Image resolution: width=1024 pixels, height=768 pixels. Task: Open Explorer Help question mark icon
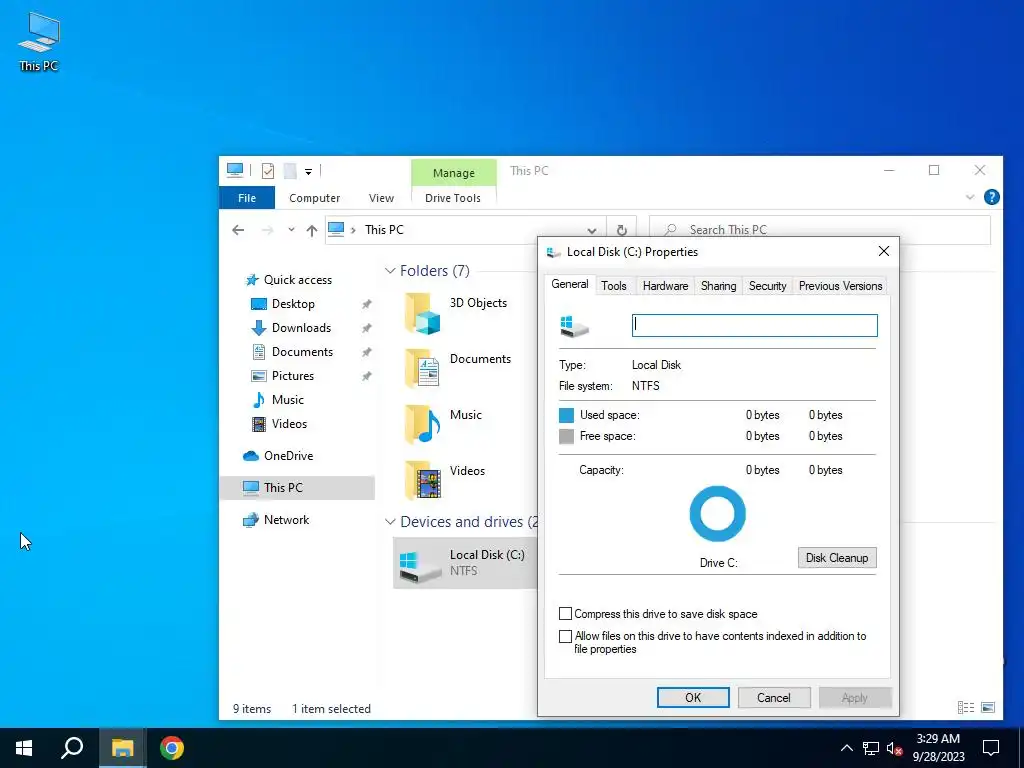point(991,197)
